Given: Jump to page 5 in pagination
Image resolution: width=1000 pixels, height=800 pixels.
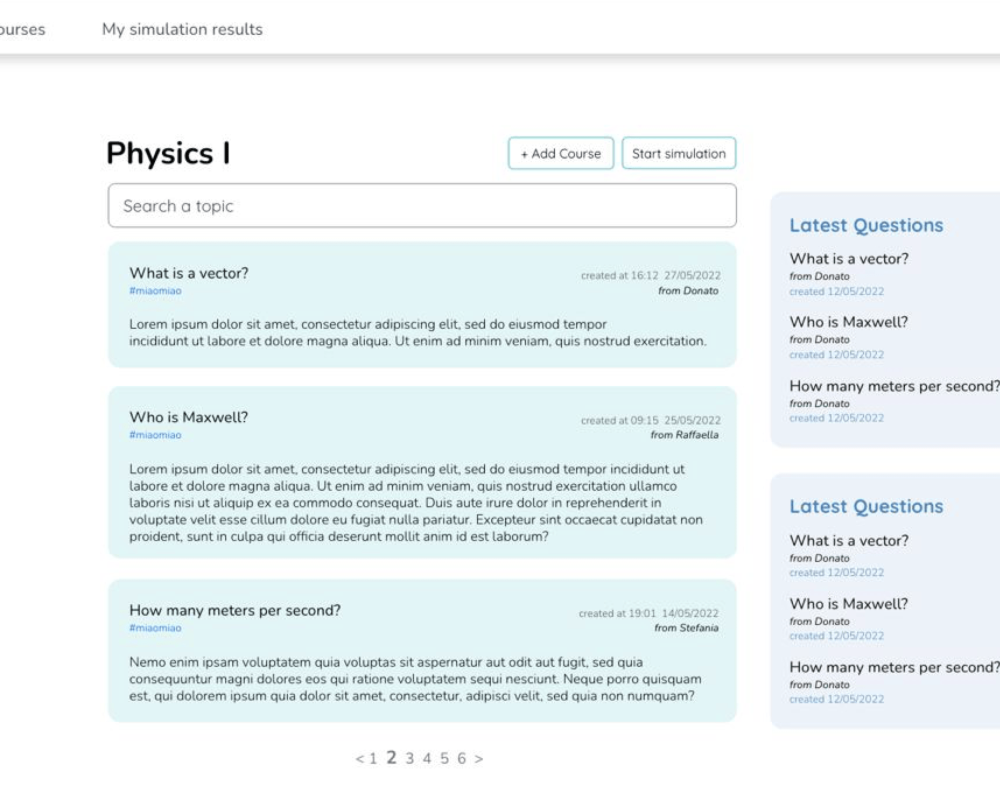Looking at the screenshot, I should pos(444,759).
